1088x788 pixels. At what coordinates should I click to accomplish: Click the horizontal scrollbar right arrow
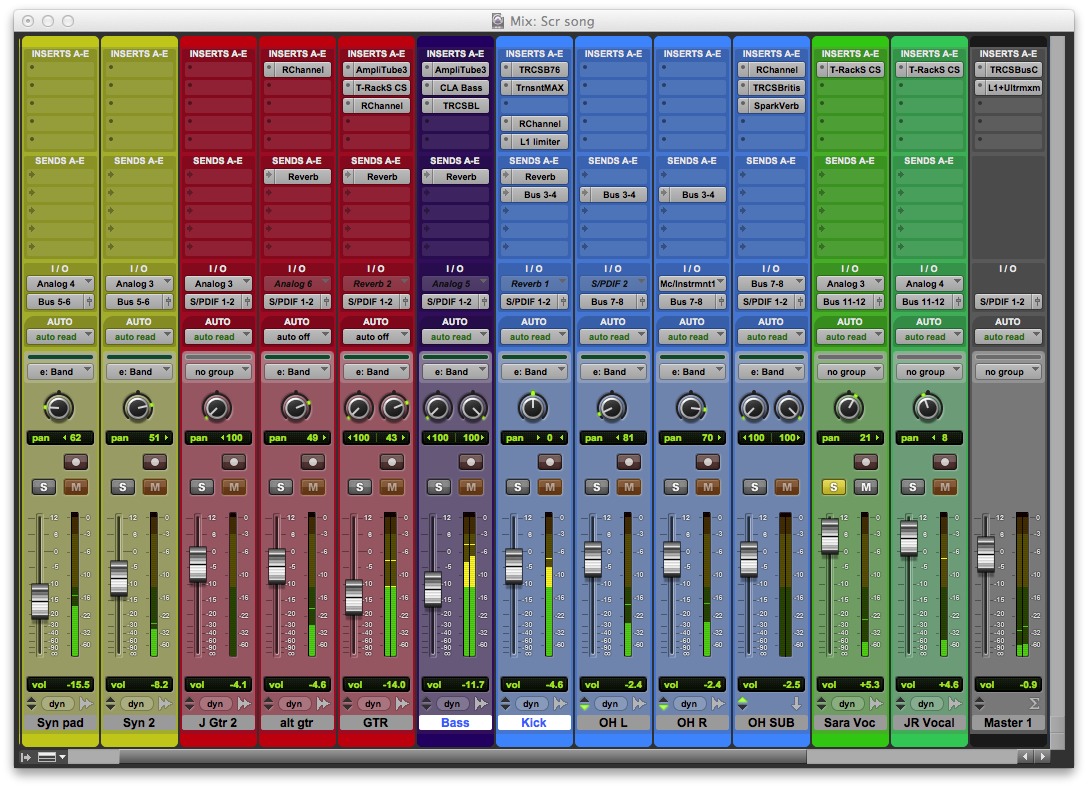[x=1042, y=757]
